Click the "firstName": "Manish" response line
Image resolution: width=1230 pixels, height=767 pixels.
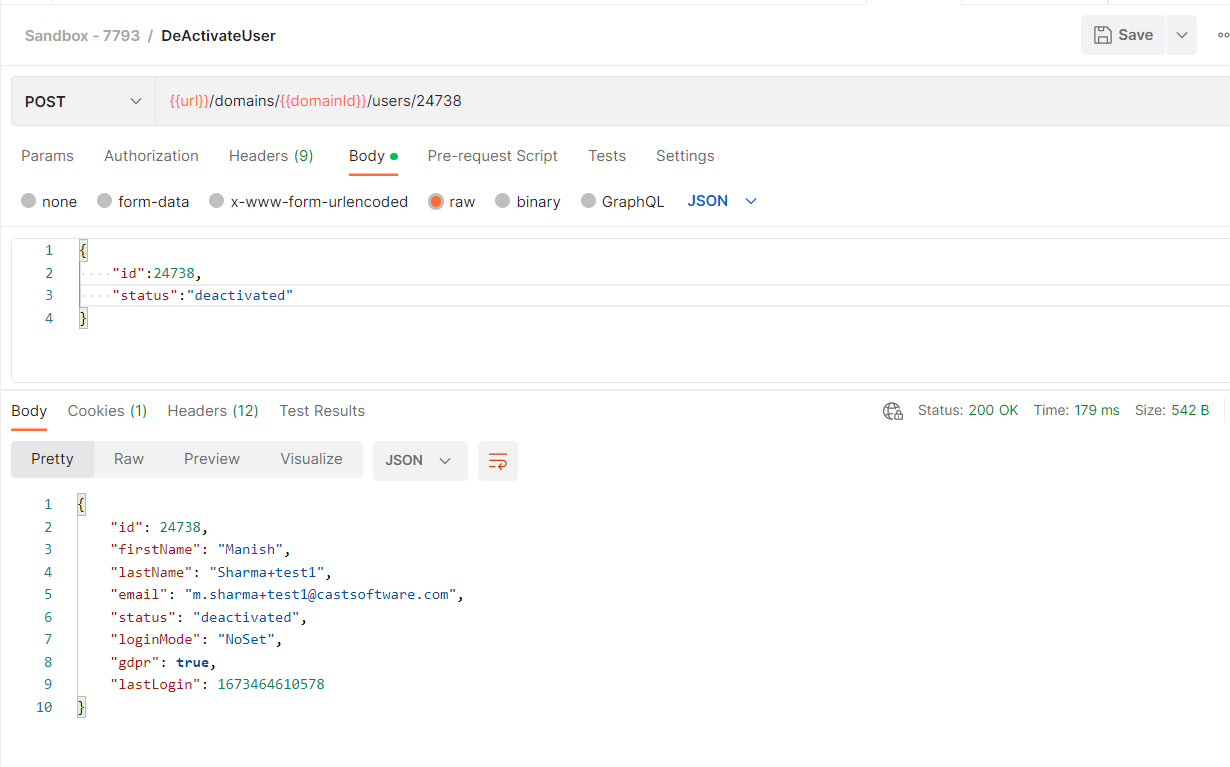(x=200, y=549)
